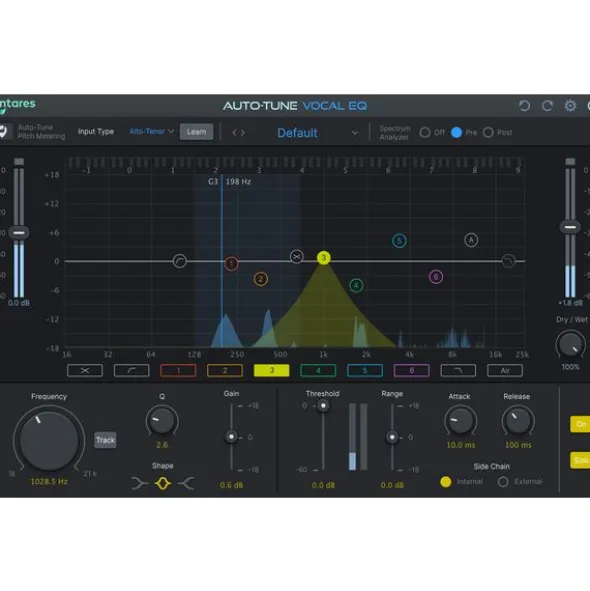Click the input level fader handle

click(x=18, y=233)
